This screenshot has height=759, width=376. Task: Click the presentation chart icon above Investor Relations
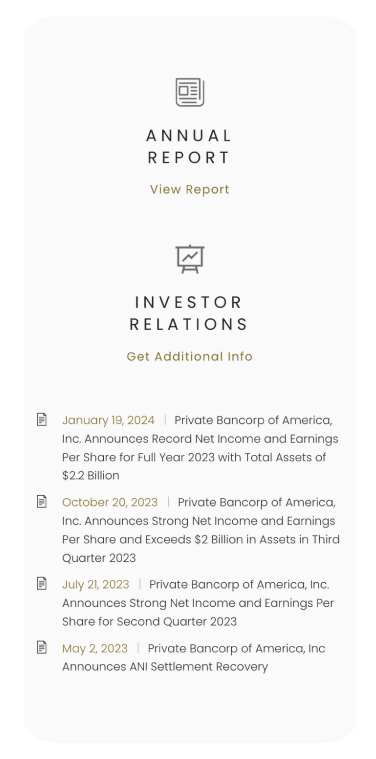coord(190,259)
